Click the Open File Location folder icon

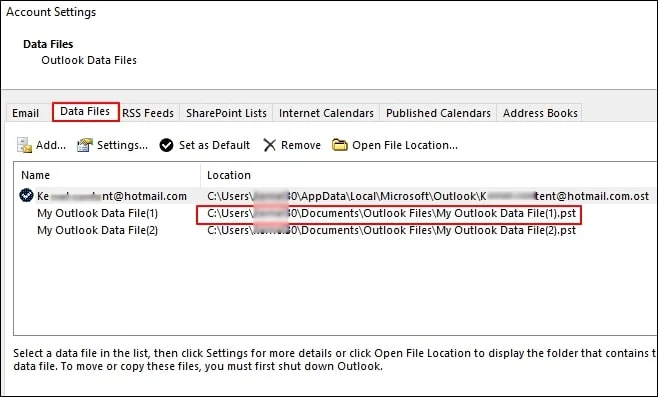coord(339,145)
